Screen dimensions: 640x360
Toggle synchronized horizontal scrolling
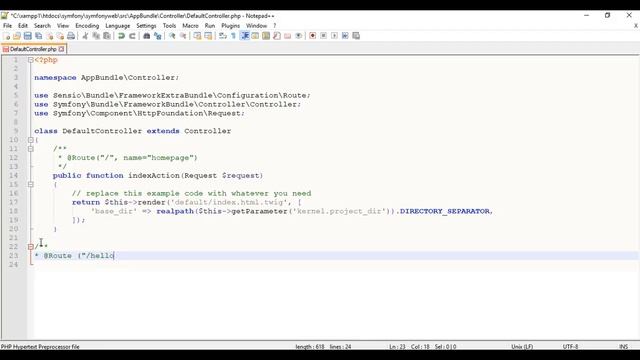208,36
